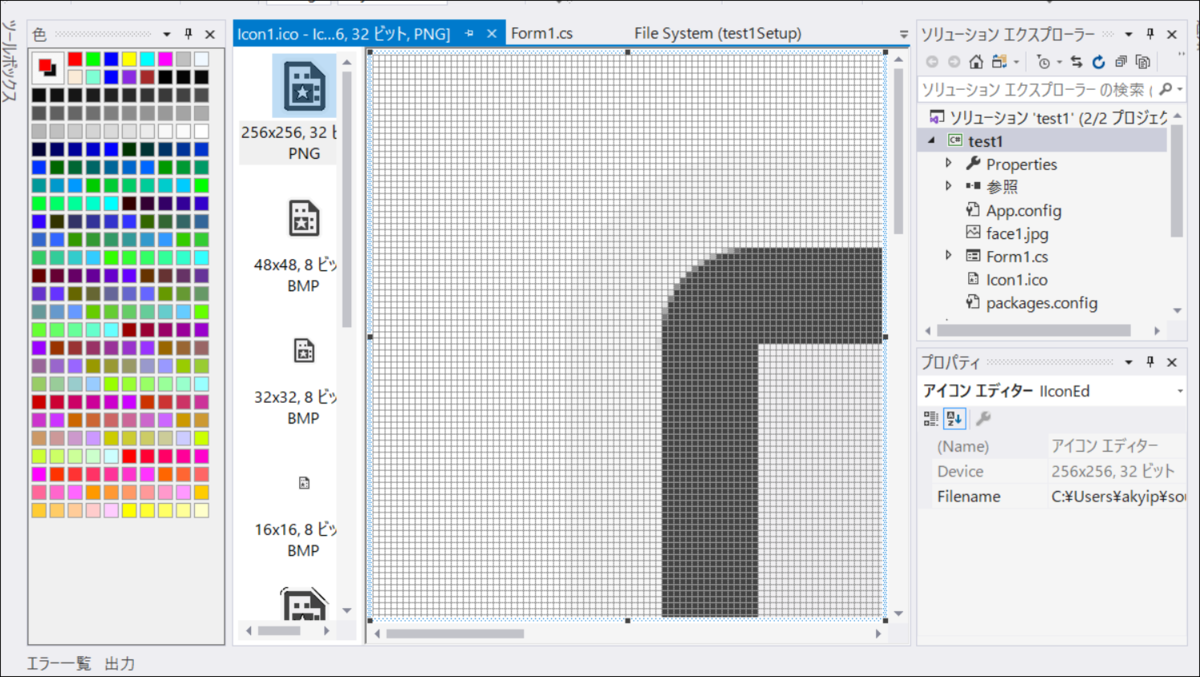The height and width of the screenshot is (677, 1200).
Task: Click the image list scroll-down arrow
Action: pos(347,610)
